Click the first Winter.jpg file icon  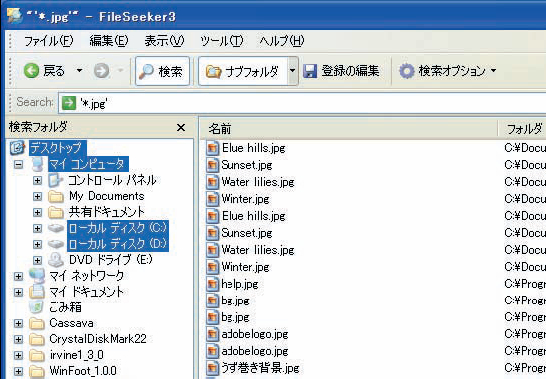[212, 199]
